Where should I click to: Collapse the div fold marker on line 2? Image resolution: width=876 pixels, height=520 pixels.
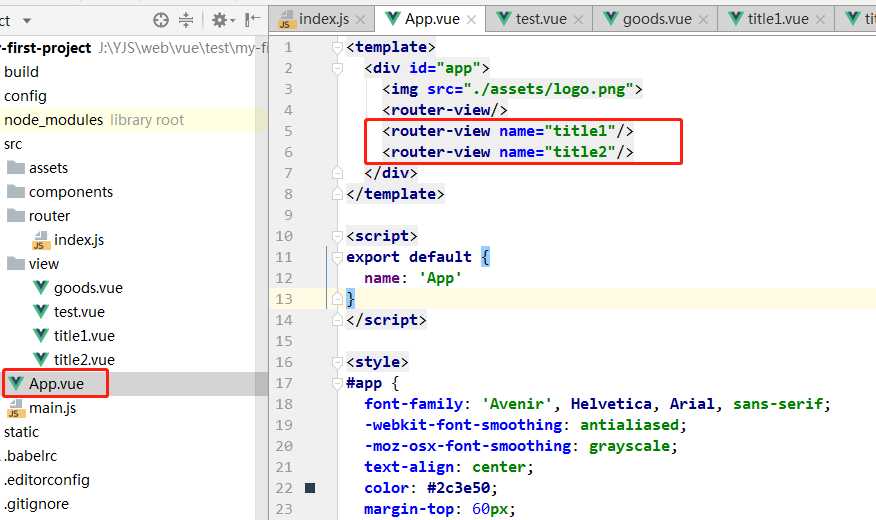(x=337, y=68)
